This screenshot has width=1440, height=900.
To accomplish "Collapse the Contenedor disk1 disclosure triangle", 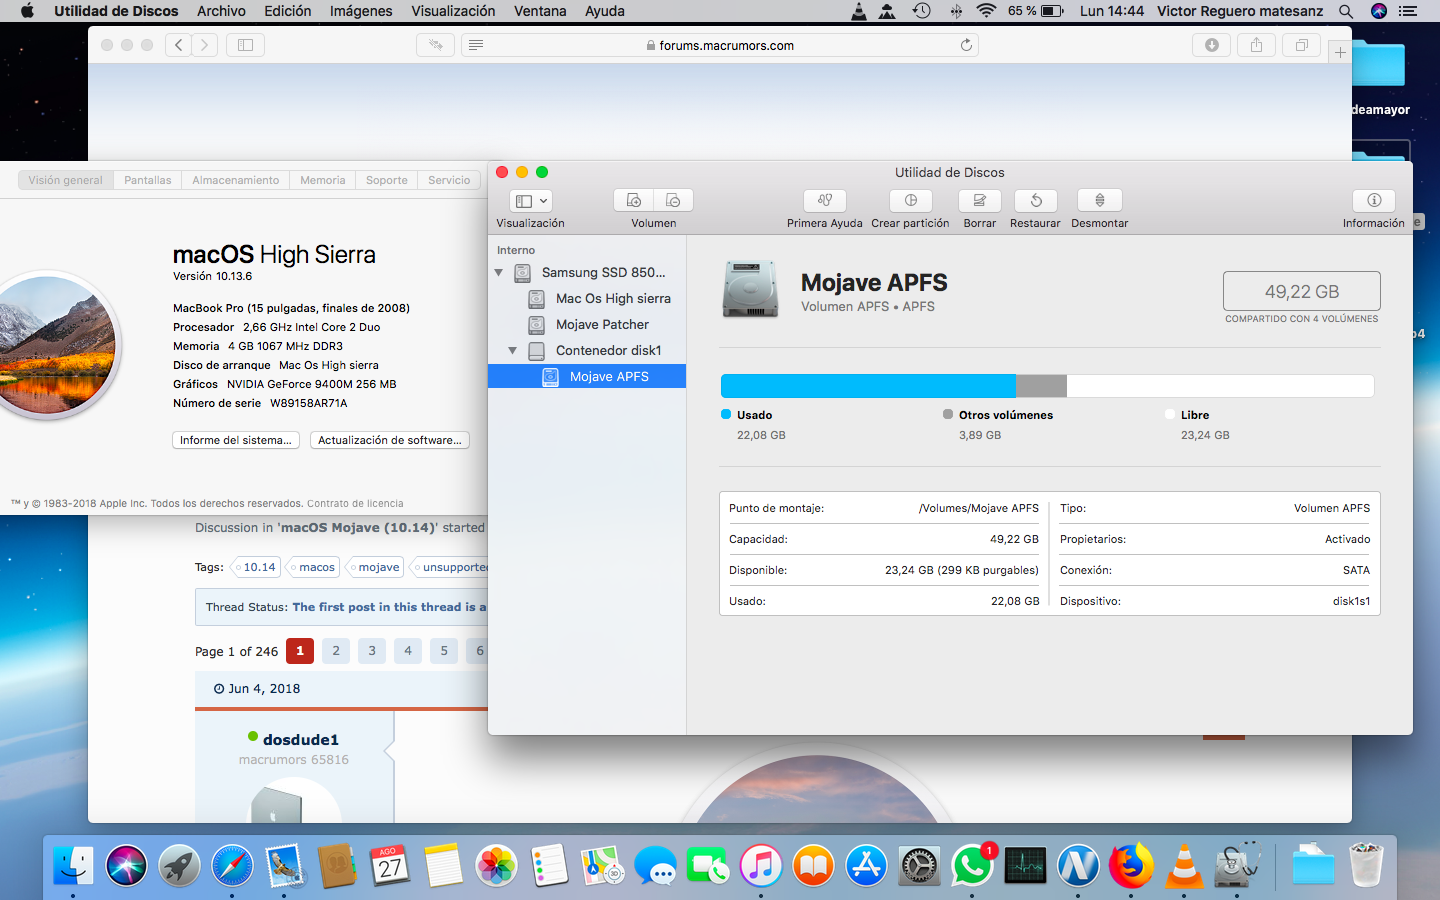I will click(x=513, y=350).
